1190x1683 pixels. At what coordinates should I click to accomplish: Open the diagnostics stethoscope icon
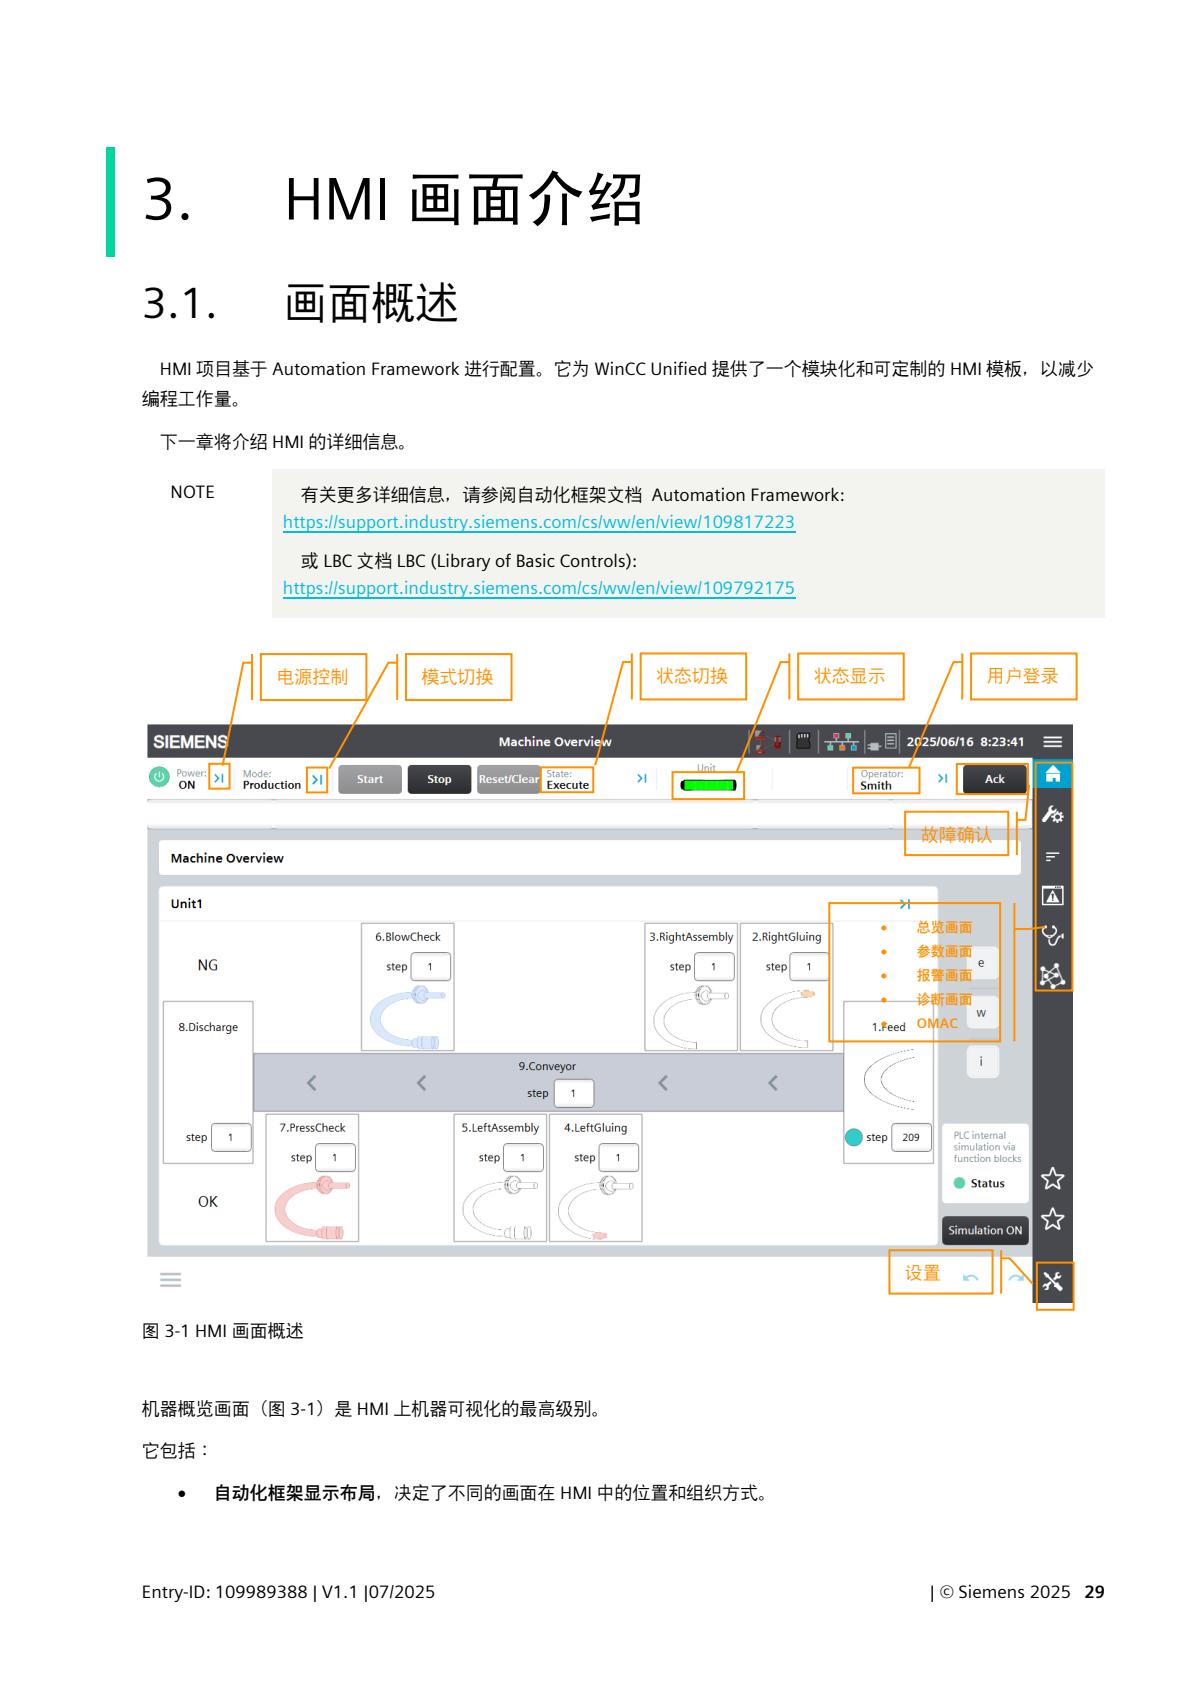click(1052, 935)
